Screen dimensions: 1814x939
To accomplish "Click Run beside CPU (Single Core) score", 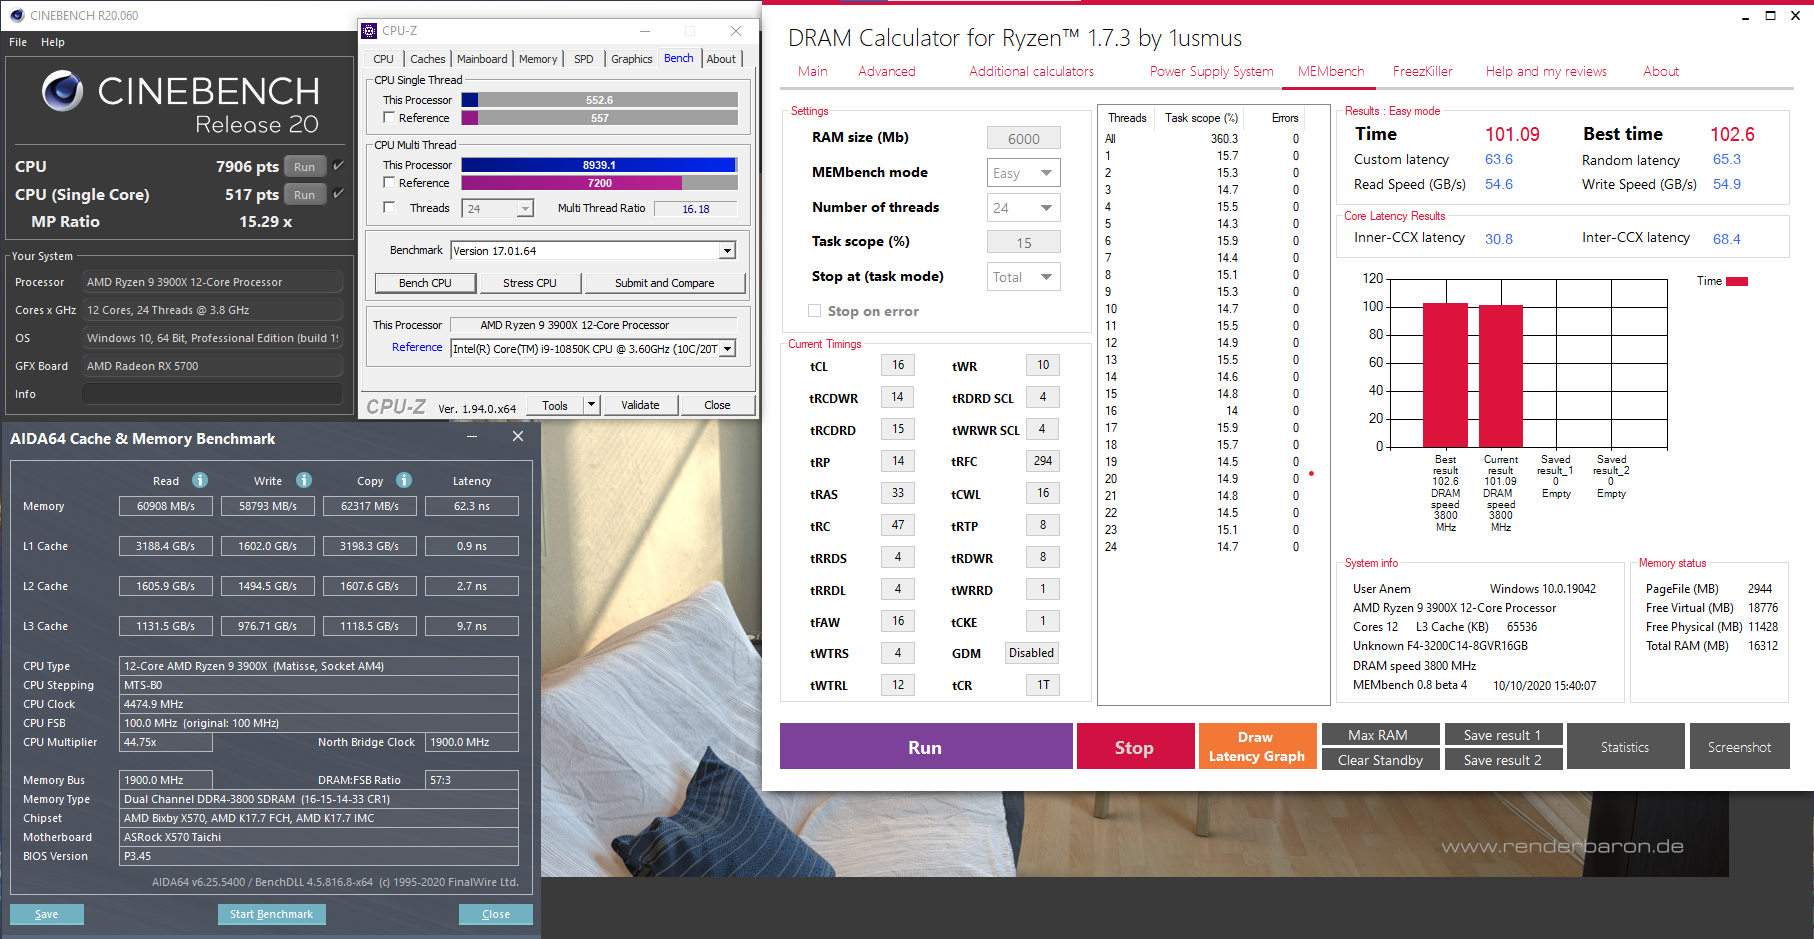I will [x=305, y=195].
